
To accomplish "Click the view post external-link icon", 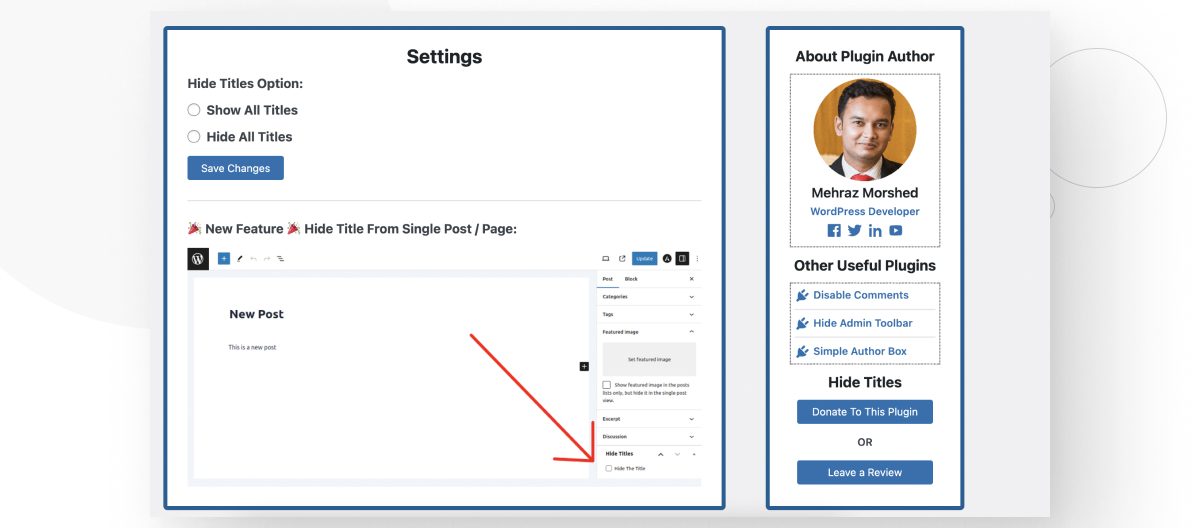I will click(x=622, y=258).
